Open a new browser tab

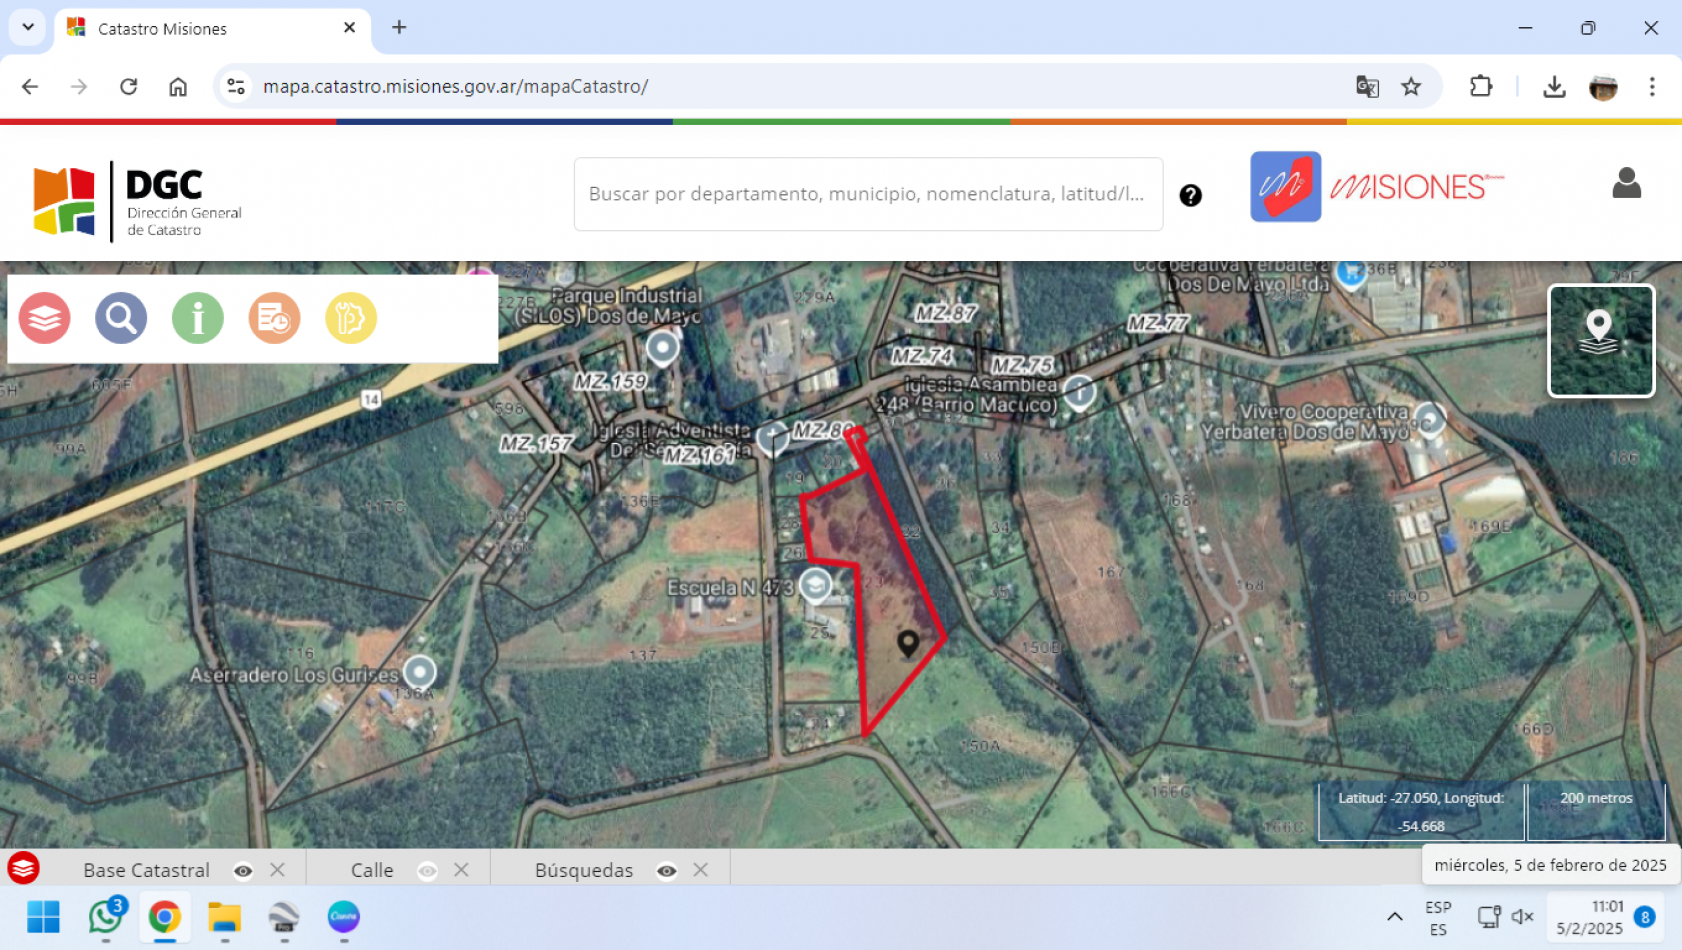[x=399, y=28]
